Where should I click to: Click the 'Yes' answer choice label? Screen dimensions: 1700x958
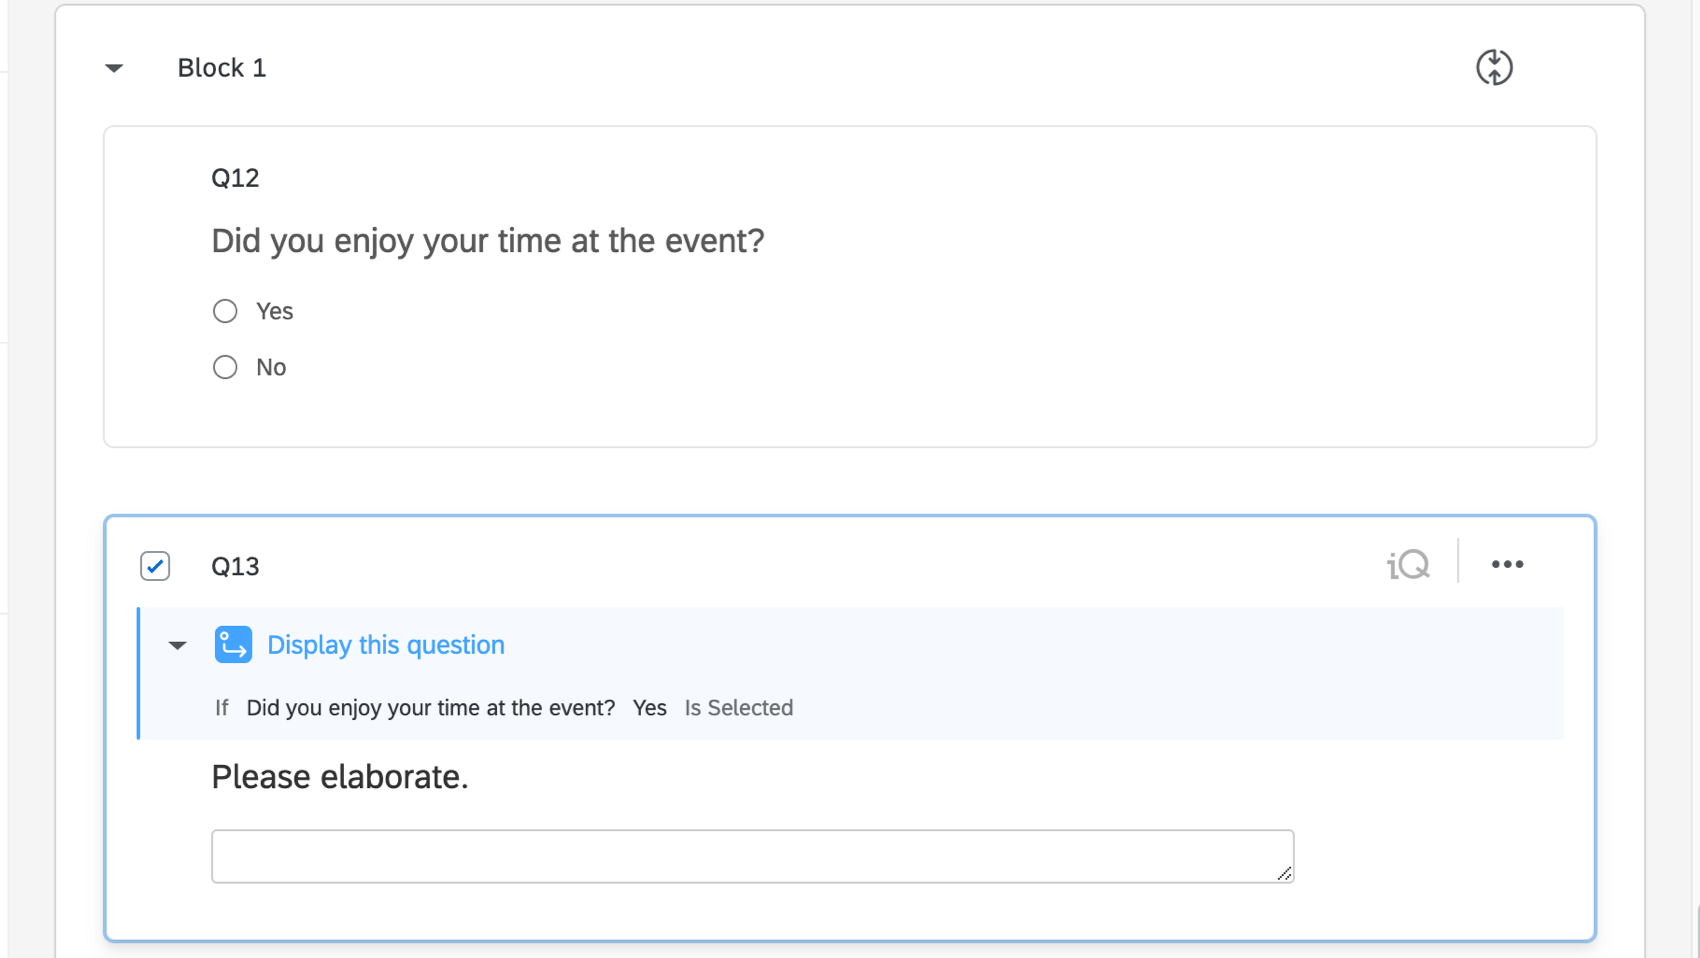pyautogui.click(x=274, y=311)
